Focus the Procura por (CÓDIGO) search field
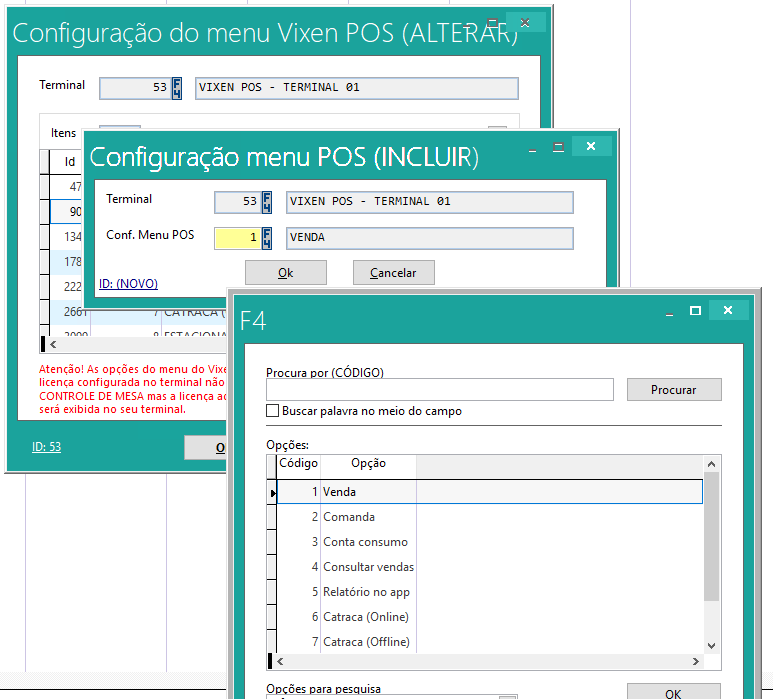Image resolution: width=773 pixels, height=699 pixels. pos(440,390)
